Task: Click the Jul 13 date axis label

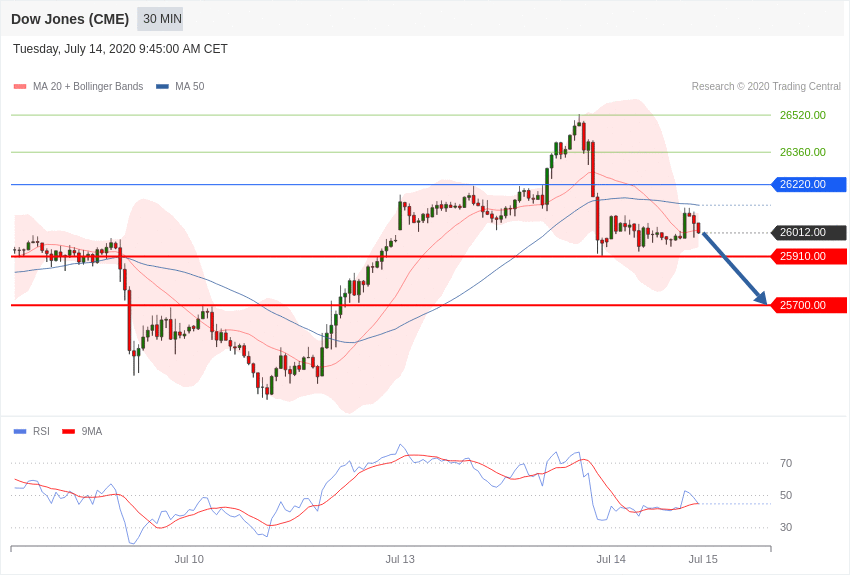Action: [400, 559]
